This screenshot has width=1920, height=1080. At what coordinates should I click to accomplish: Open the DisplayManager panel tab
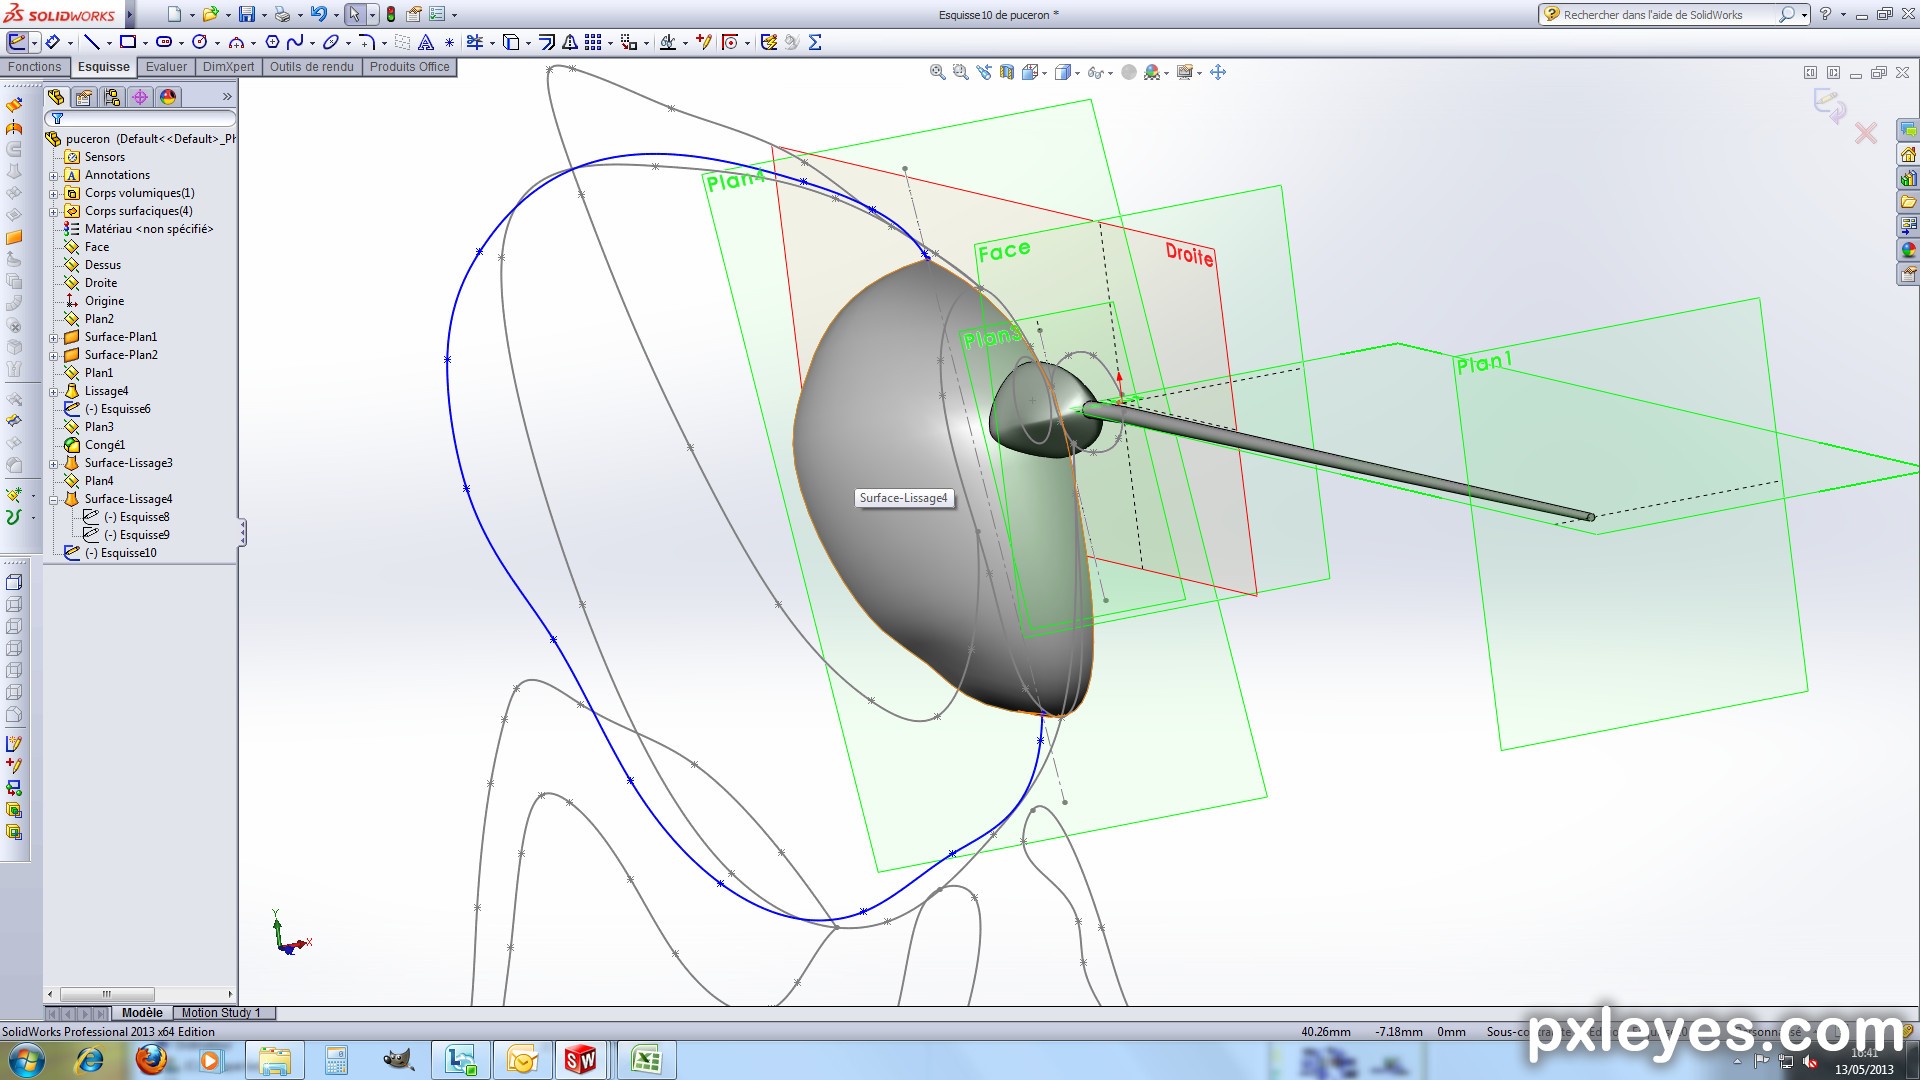pyautogui.click(x=168, y=97)
